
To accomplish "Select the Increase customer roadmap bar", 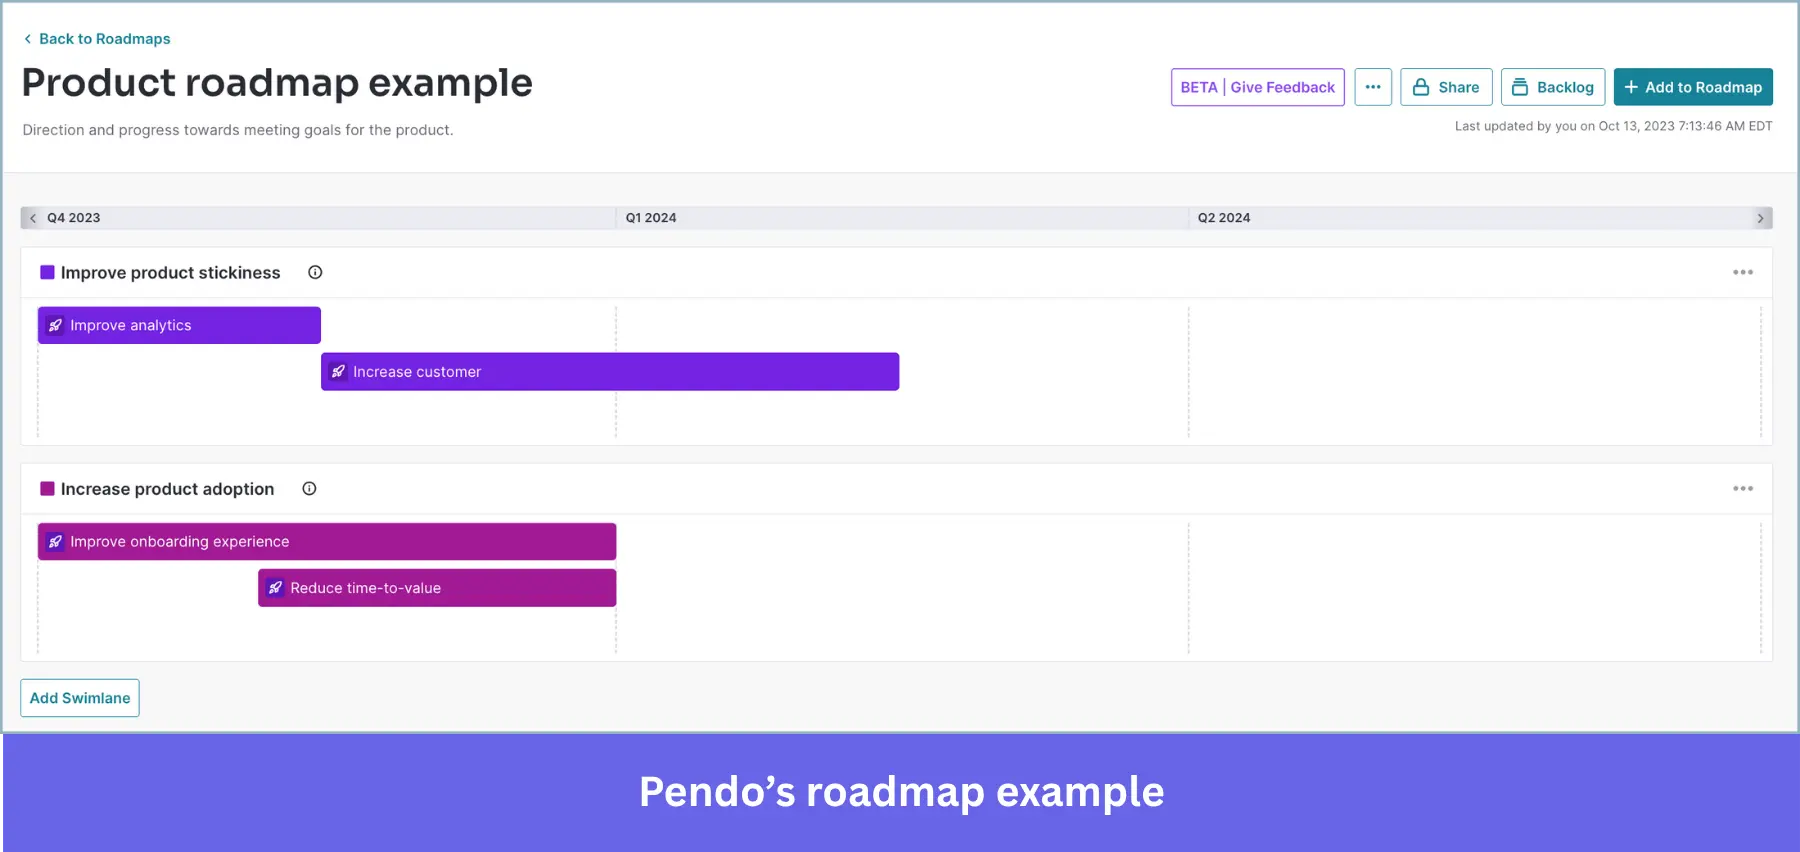I will point(610,371).
